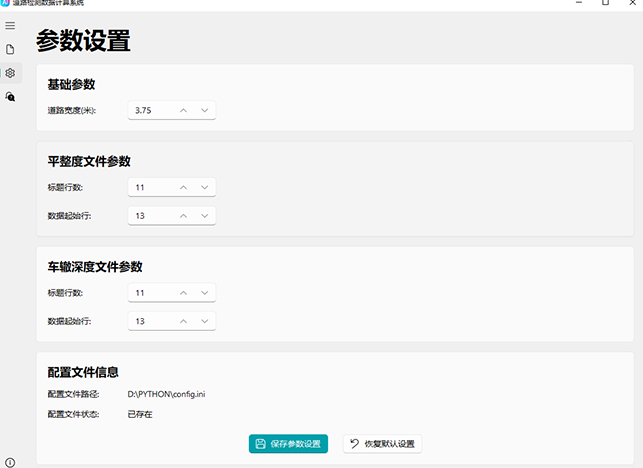643x468 pixels.
Task: Increase 平整度 数据起始行 value
Action: point(183,215)
